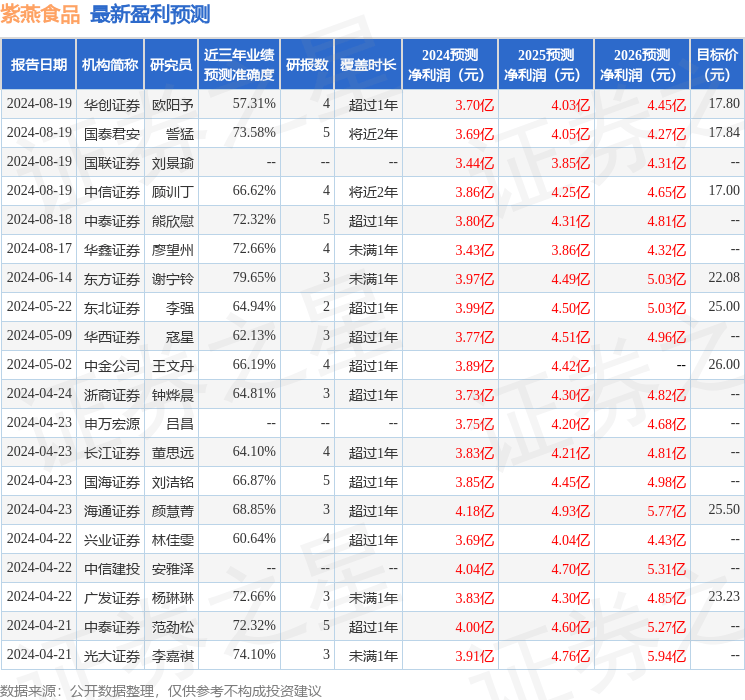The height and width of the screenshot is (700, 745).
Task: Click the accuracy value 79.65%
Action: 254,278
